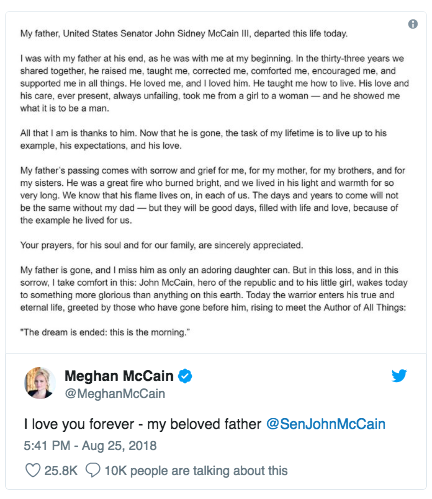Click the info icon on the tweet card
The image size is (432, 499).
413,24
